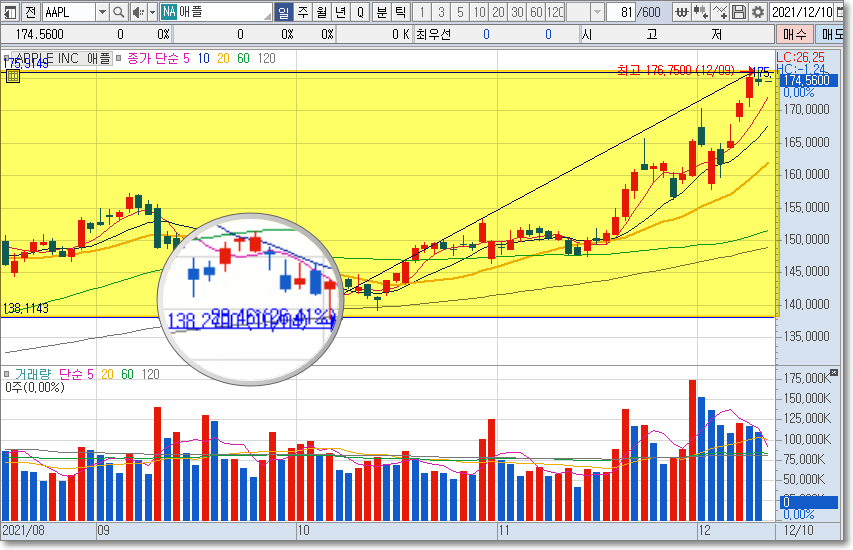Select the 20 interval button
This screenshot has height=550, width=853.
click(x=498, y=11)
